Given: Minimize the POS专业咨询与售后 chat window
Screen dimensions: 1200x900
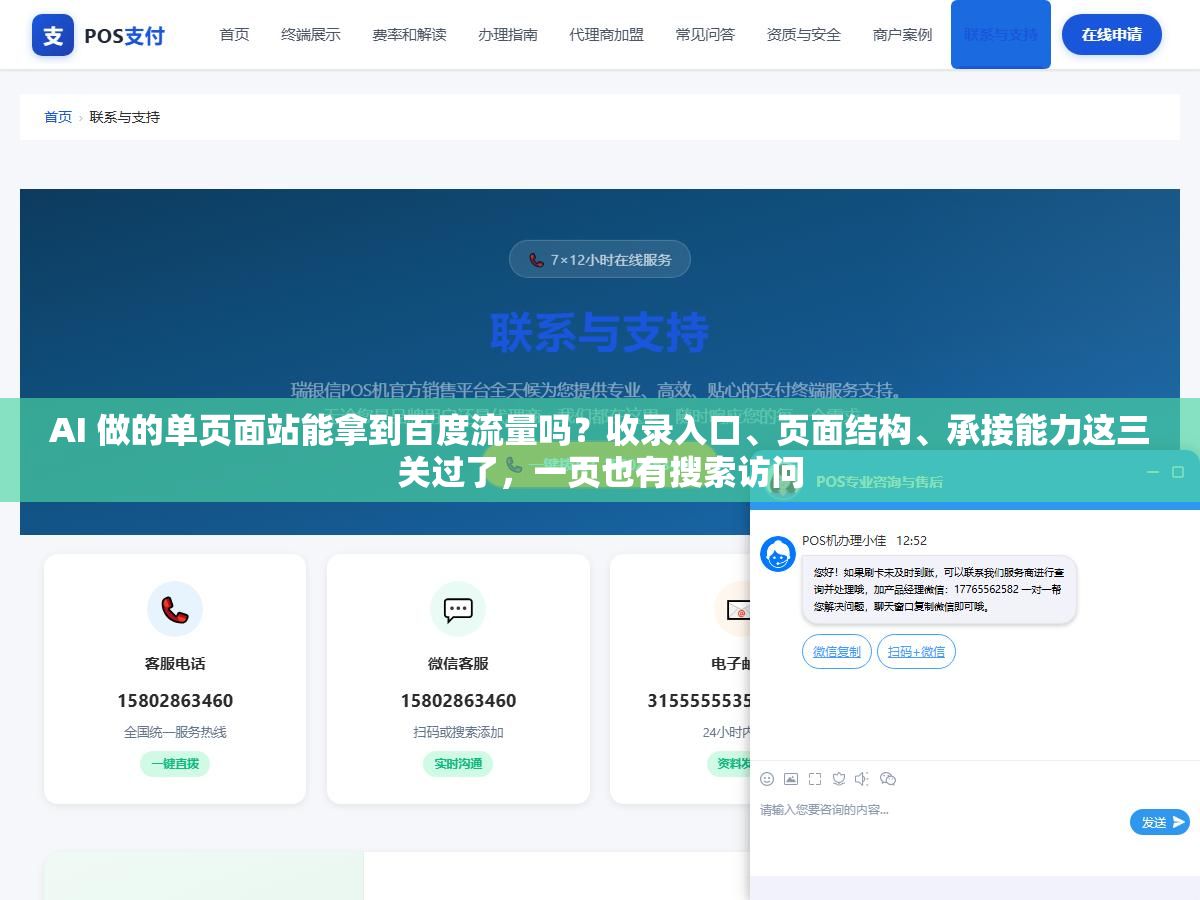Looking at the screenshot, I should 1153,471.
